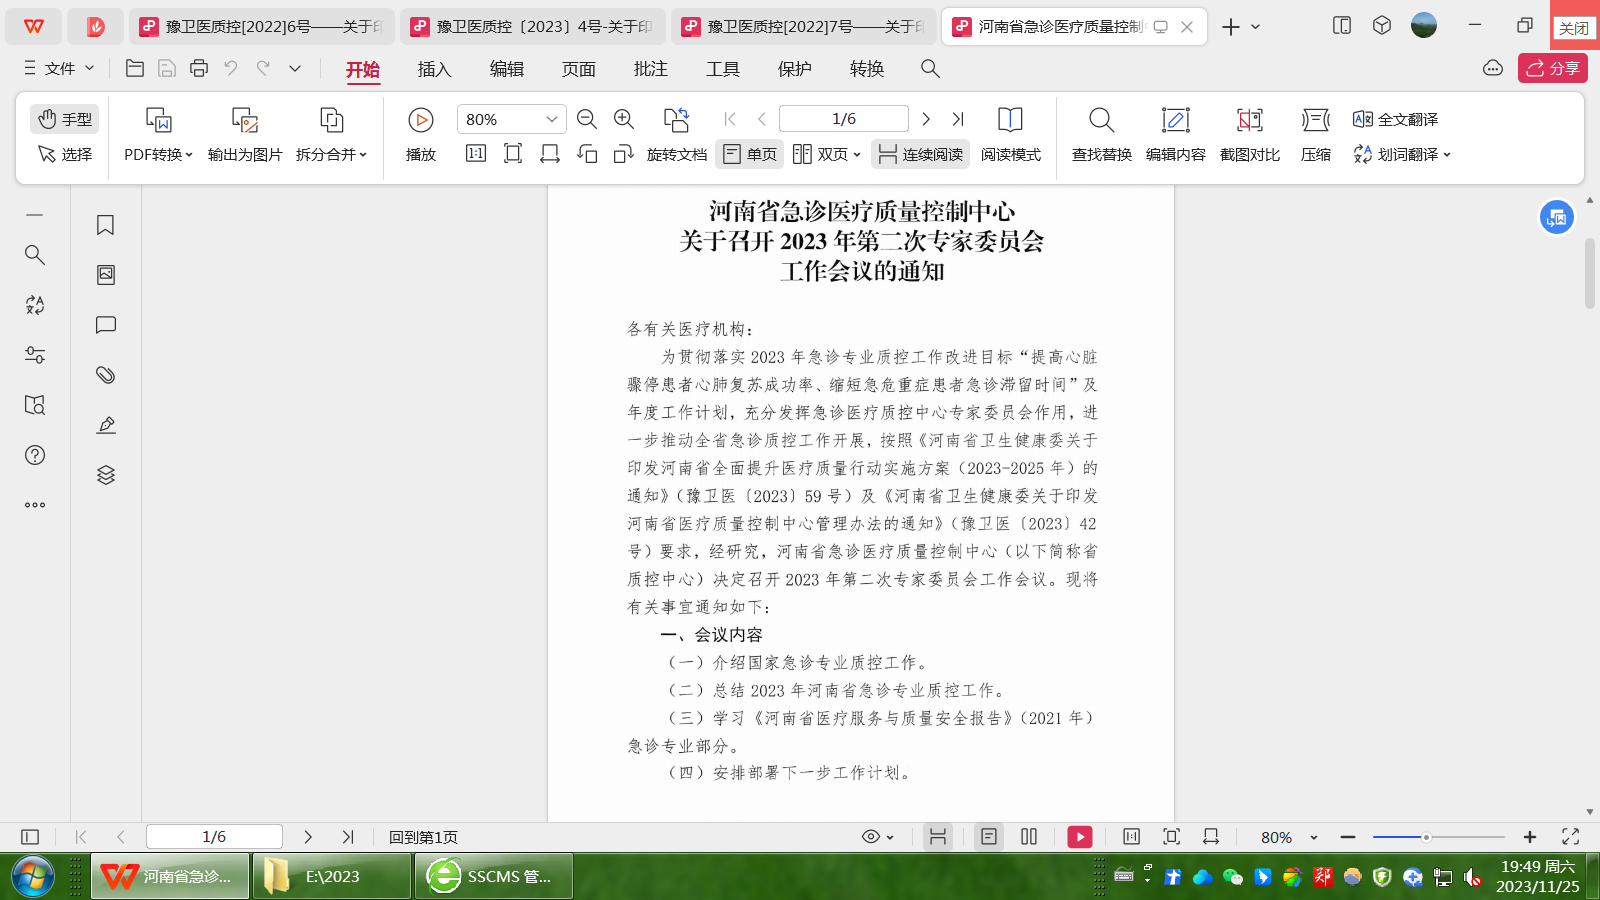Click the zoom out magnifier in ribbon
Viewport: 1600px width, 900px height.
(587, 119)
